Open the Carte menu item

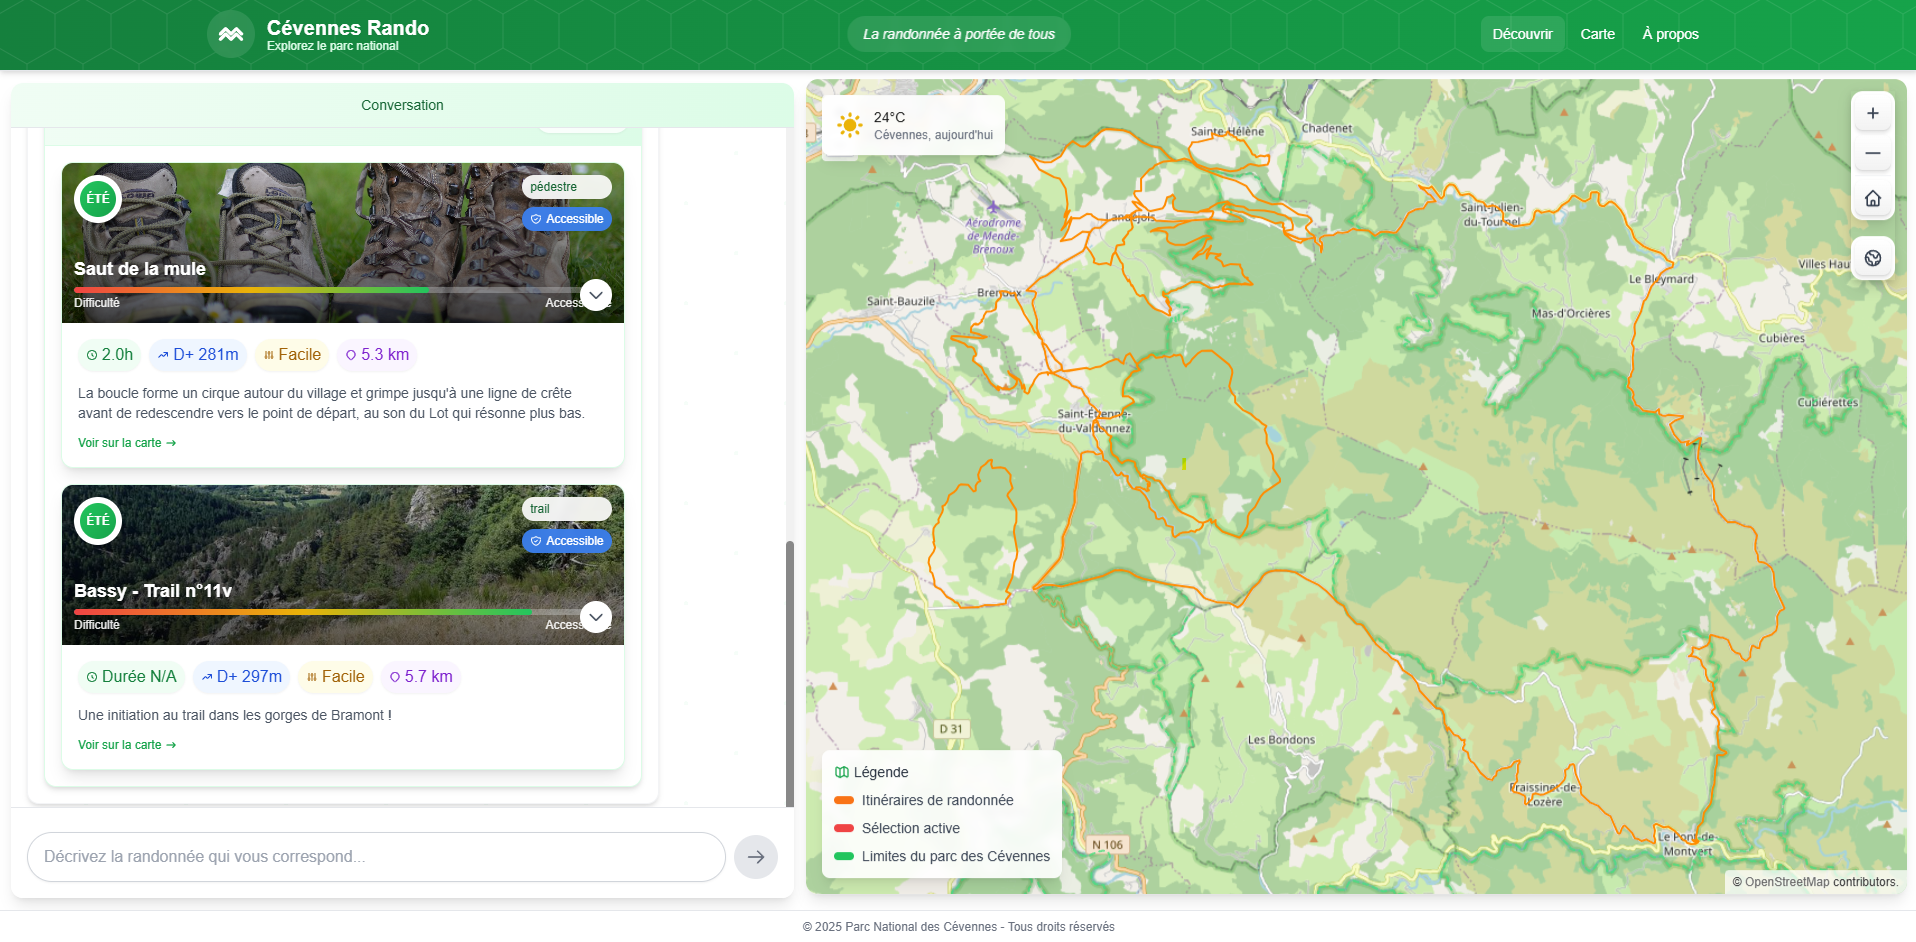click(1597, 34)
